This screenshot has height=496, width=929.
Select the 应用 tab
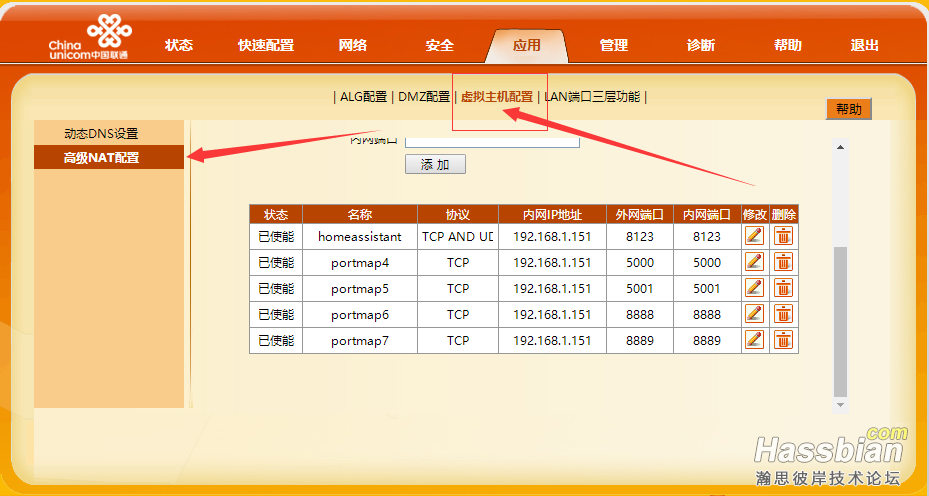point(527,45)
